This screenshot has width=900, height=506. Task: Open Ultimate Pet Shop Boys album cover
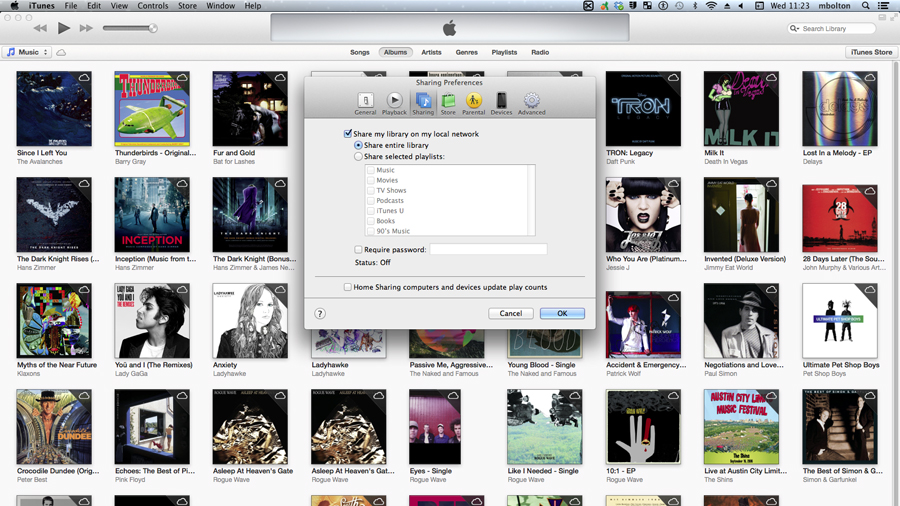click(840, 321)
